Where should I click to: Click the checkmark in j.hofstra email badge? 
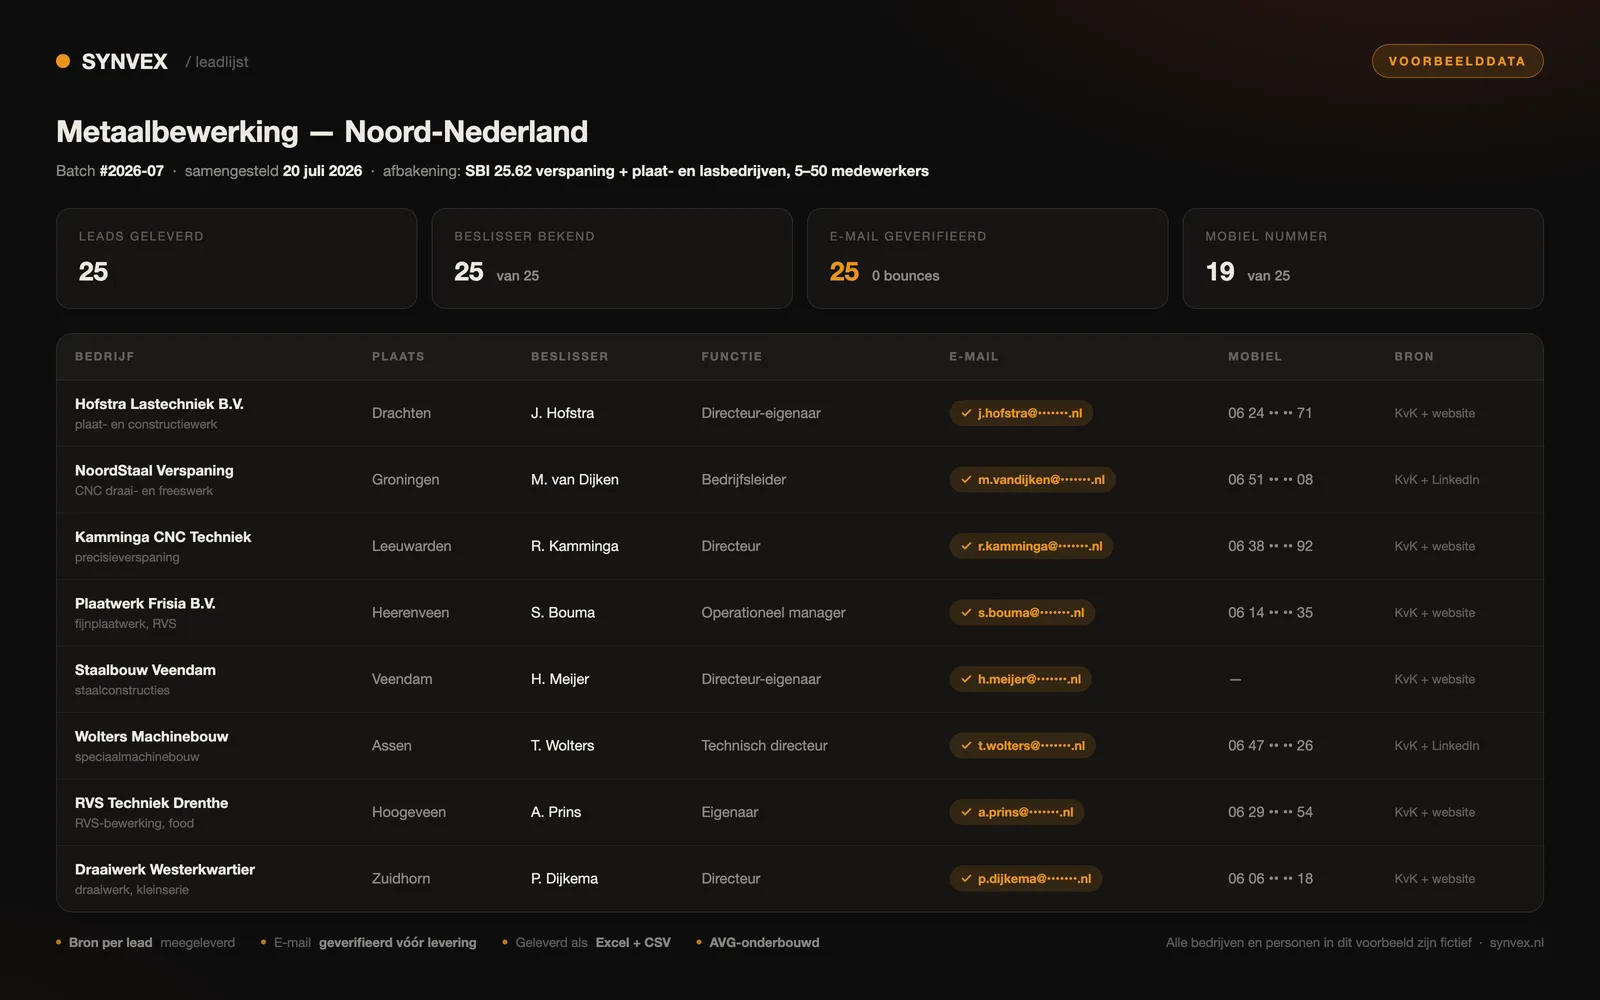[x=966, y=413]
